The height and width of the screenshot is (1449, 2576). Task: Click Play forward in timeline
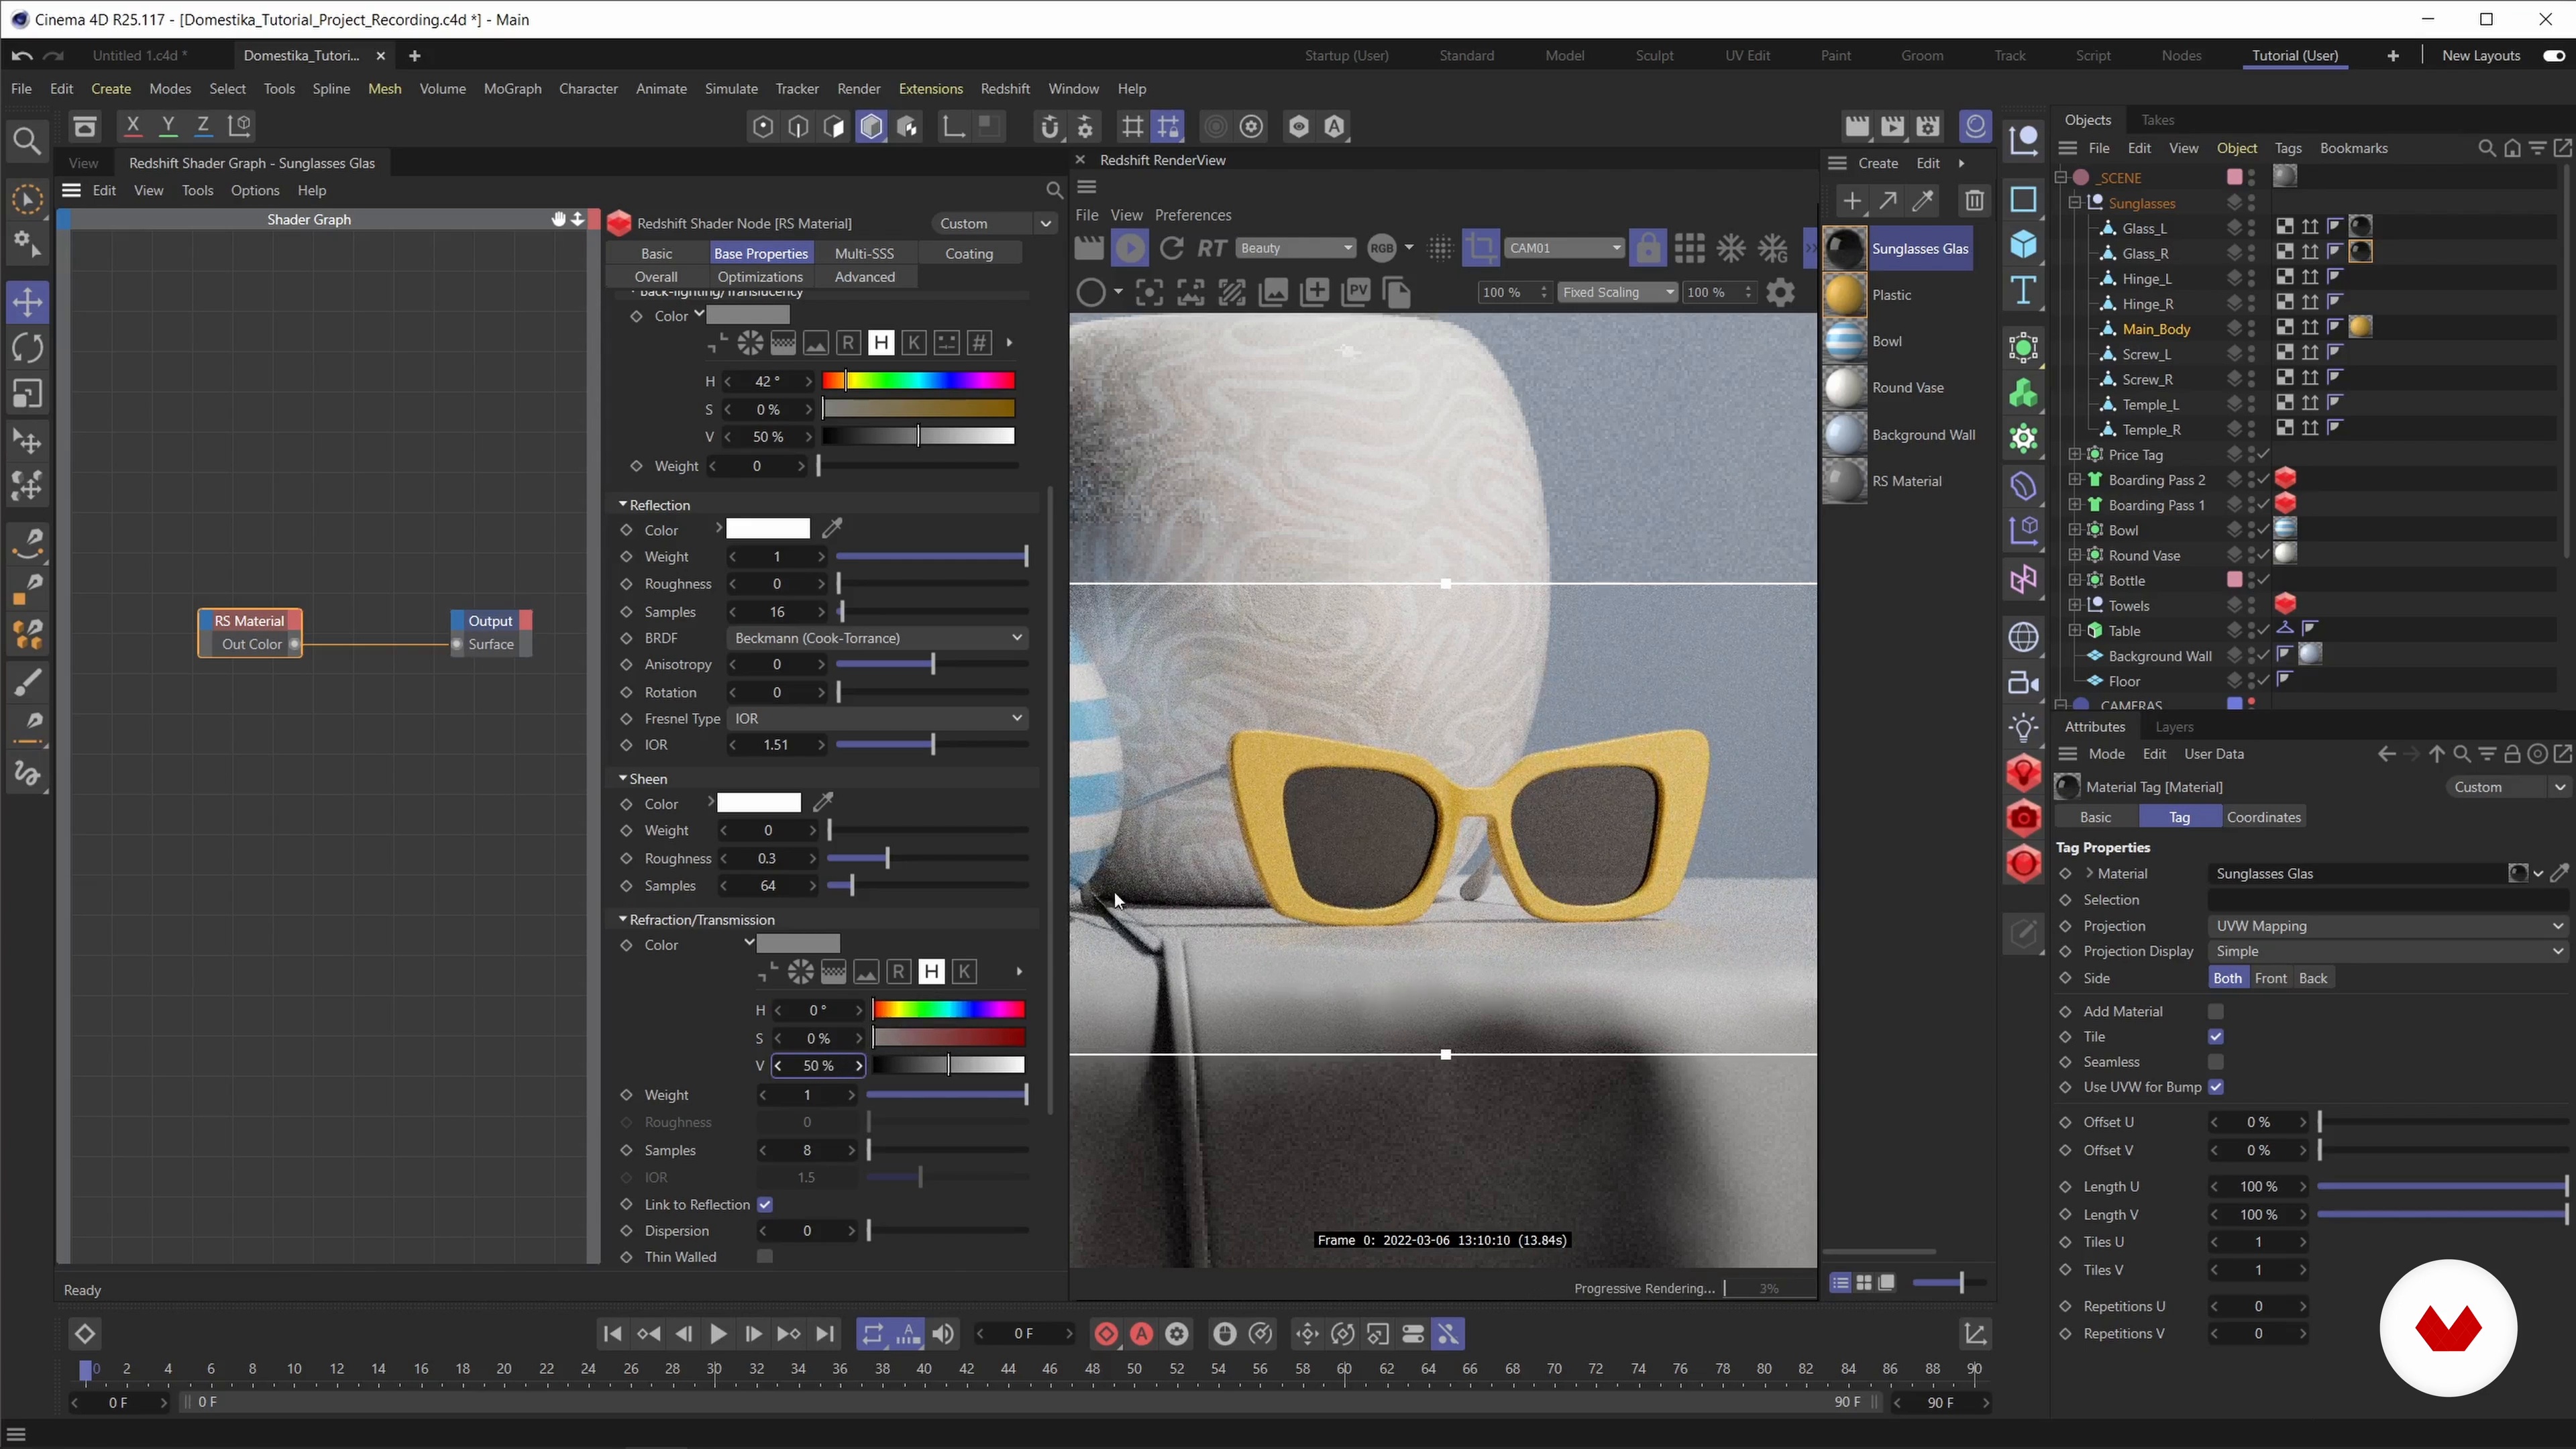pyautogui.click(x=717, y=1334)
